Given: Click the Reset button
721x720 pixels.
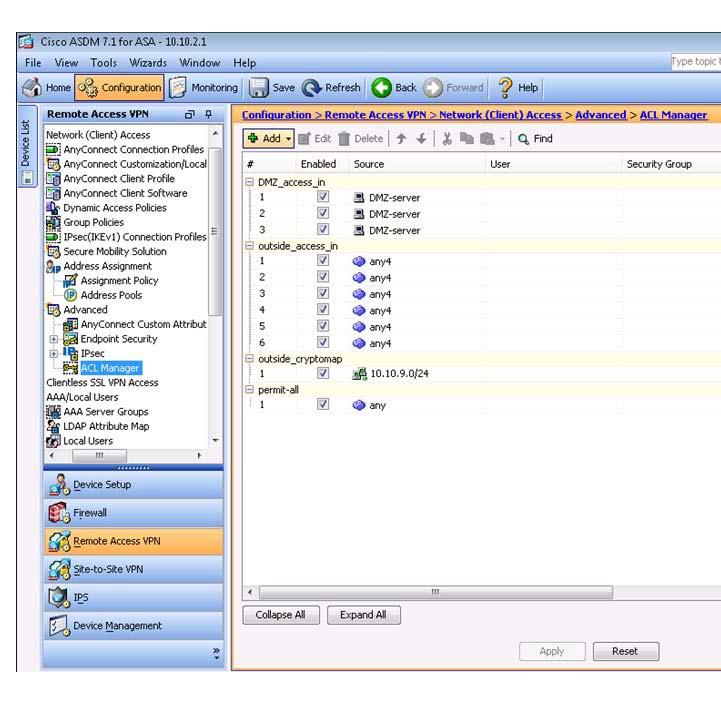Looking at the screenshot, I should (x=625, y=651).
